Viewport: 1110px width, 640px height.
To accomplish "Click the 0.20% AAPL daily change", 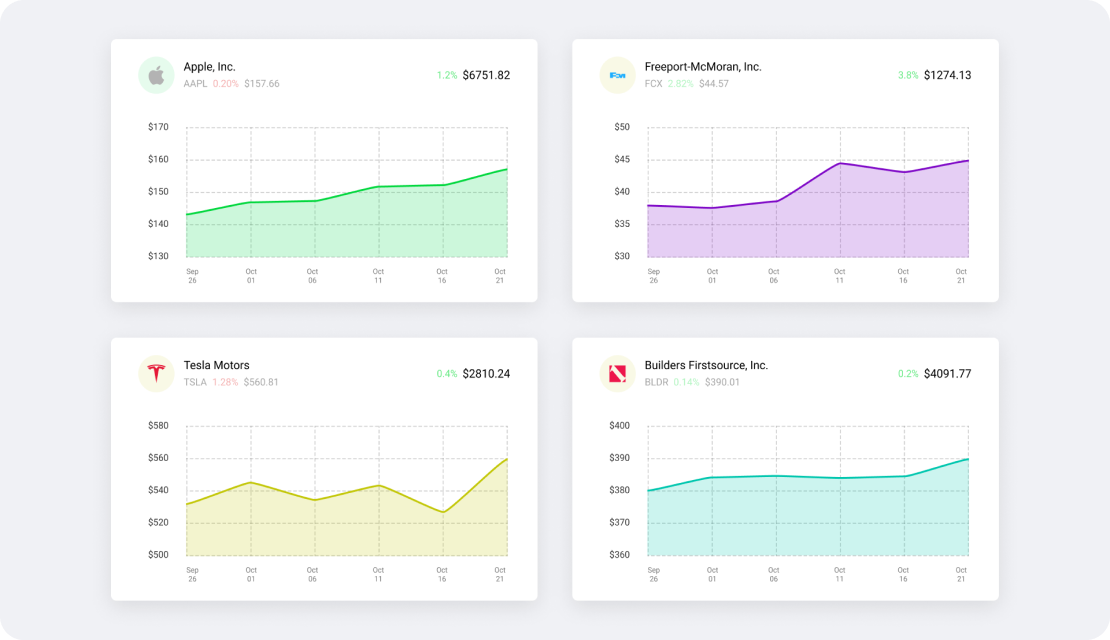I will coord(226,84).
